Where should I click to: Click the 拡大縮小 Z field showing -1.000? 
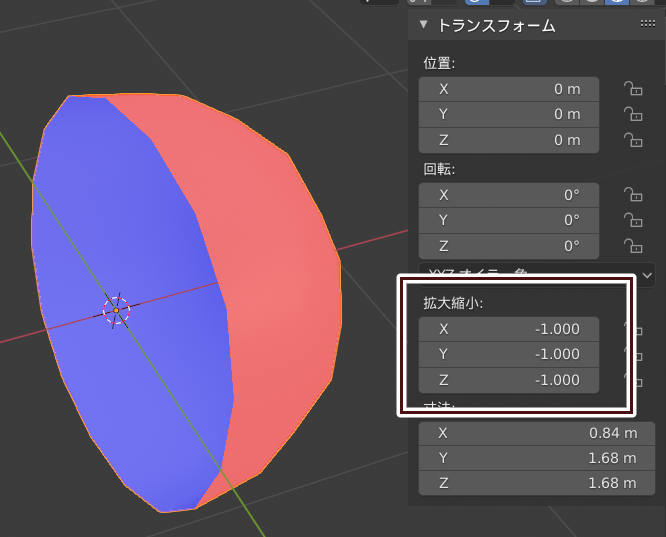coord(508,380)
